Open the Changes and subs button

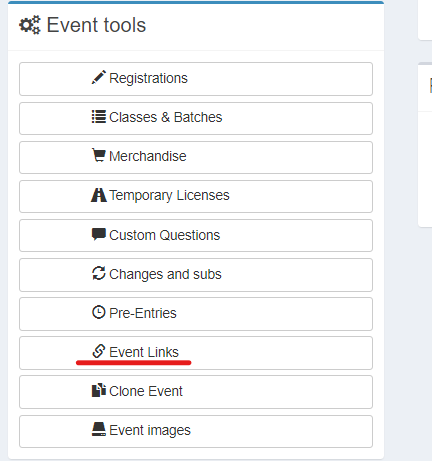(x=196, y=275)
